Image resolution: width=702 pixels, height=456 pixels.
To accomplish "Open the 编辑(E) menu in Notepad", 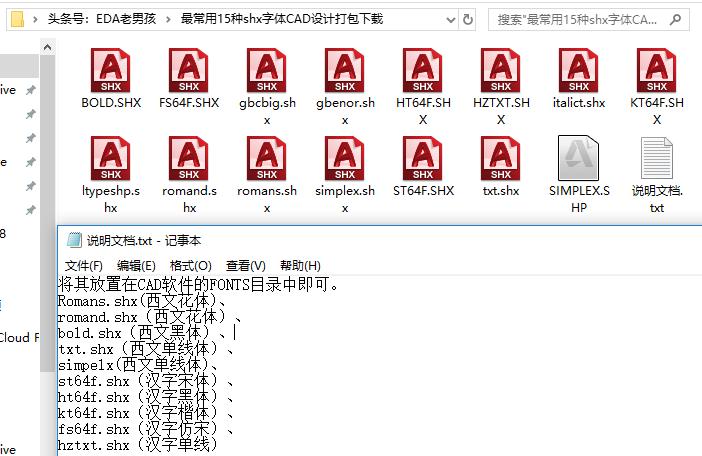I will 136,266.
